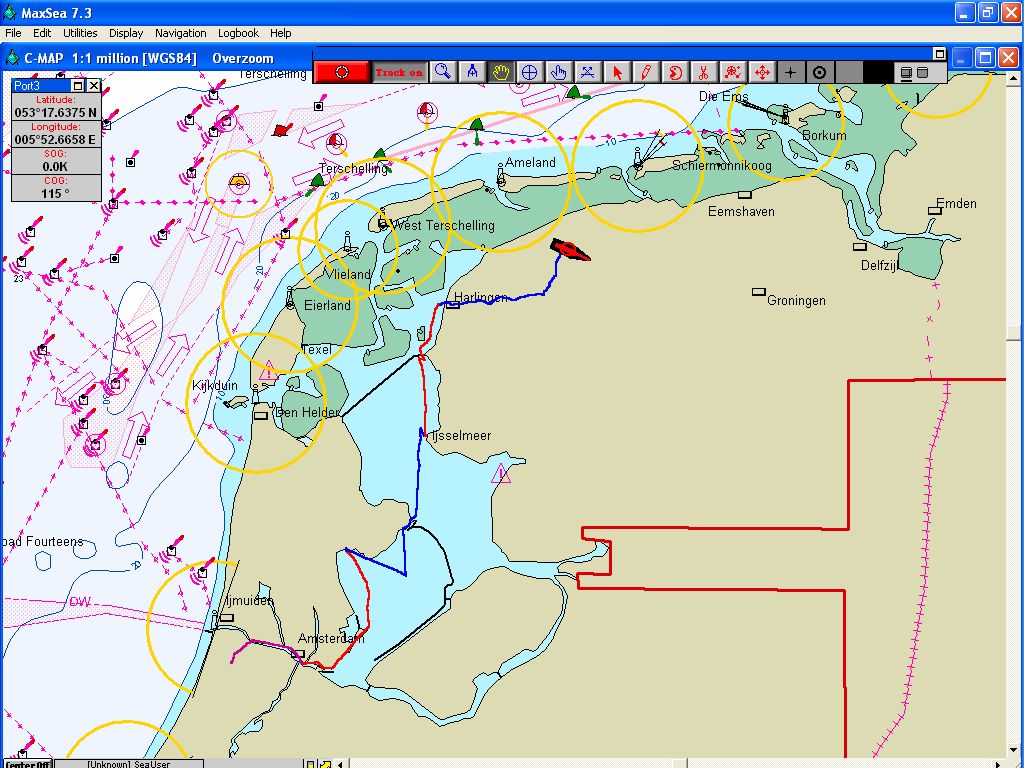Click the dual monitor display icon
This screenshot has height=768, width=1024.
click(914, 72)
